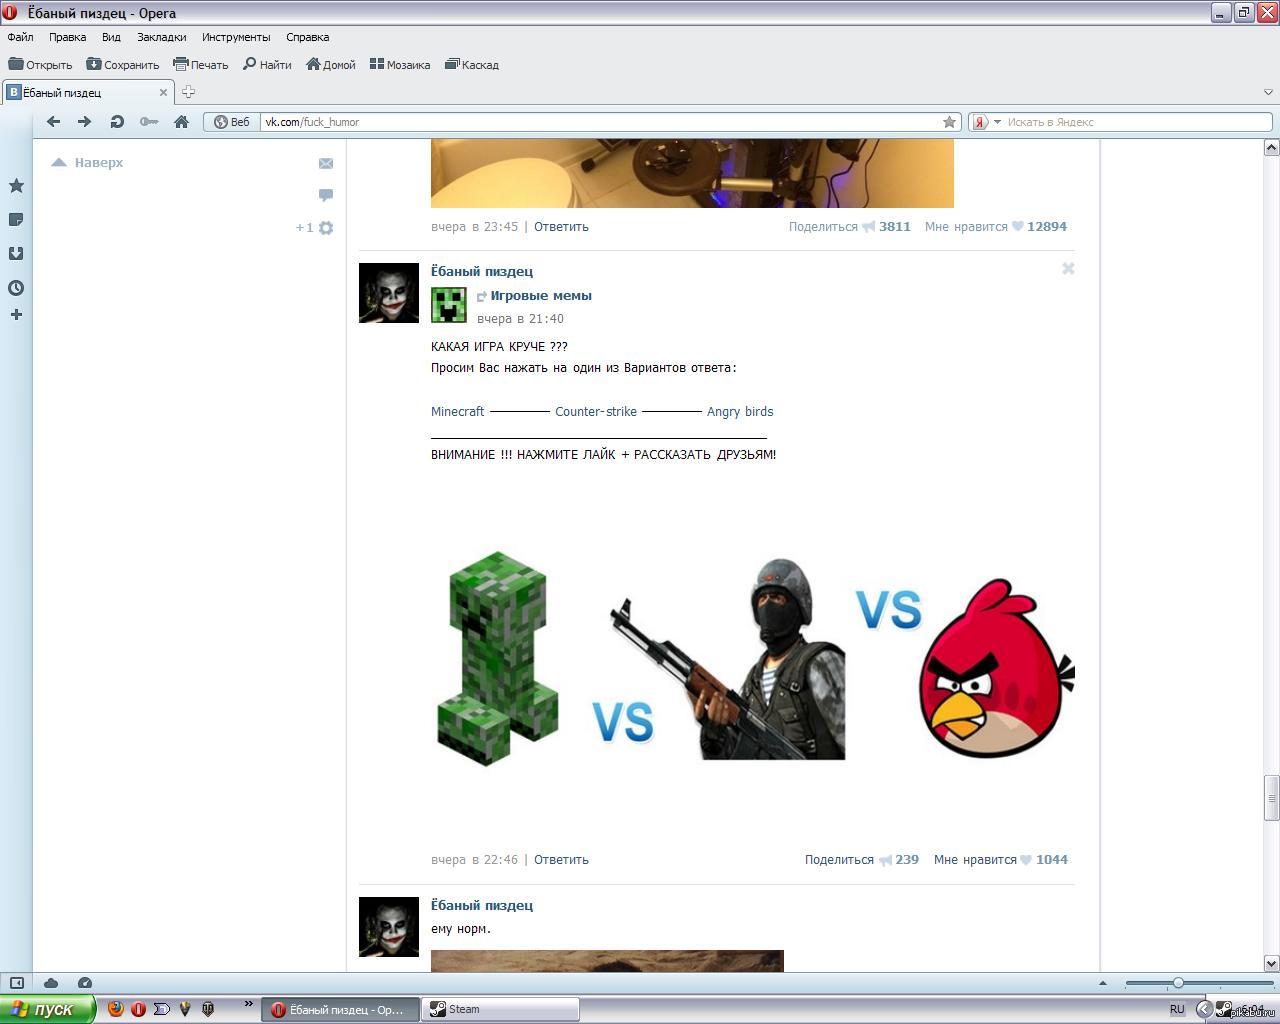Open the Правка menu
The image size is (1280, 1024).
67,37
